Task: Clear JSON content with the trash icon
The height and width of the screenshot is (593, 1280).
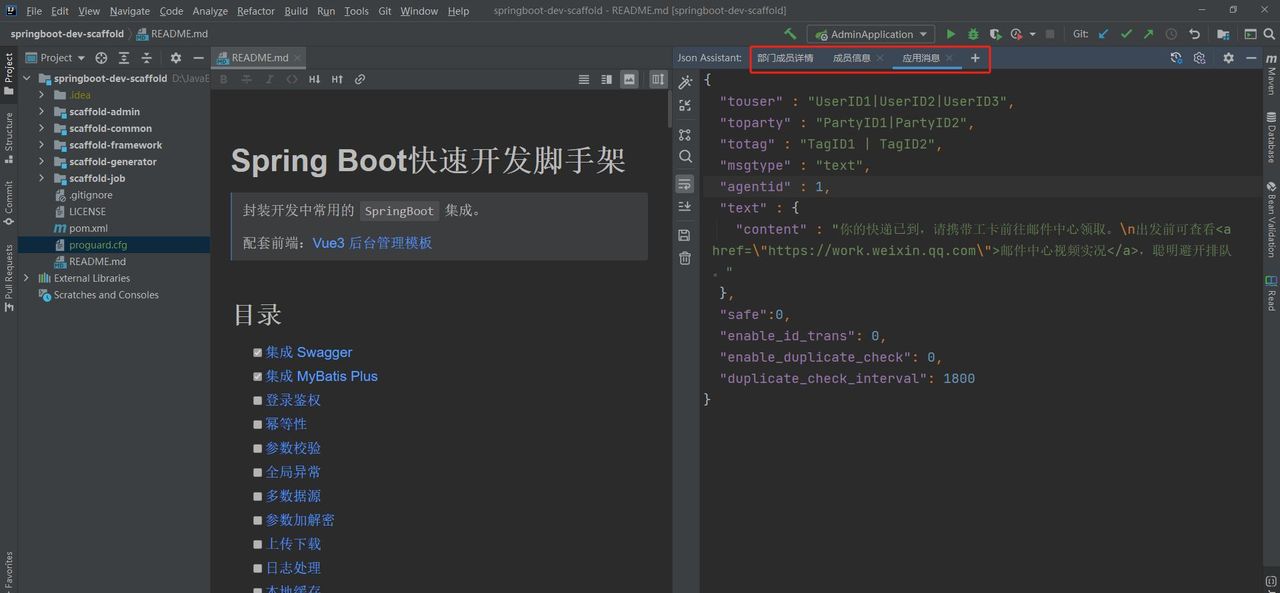Action: coord(686,258)
